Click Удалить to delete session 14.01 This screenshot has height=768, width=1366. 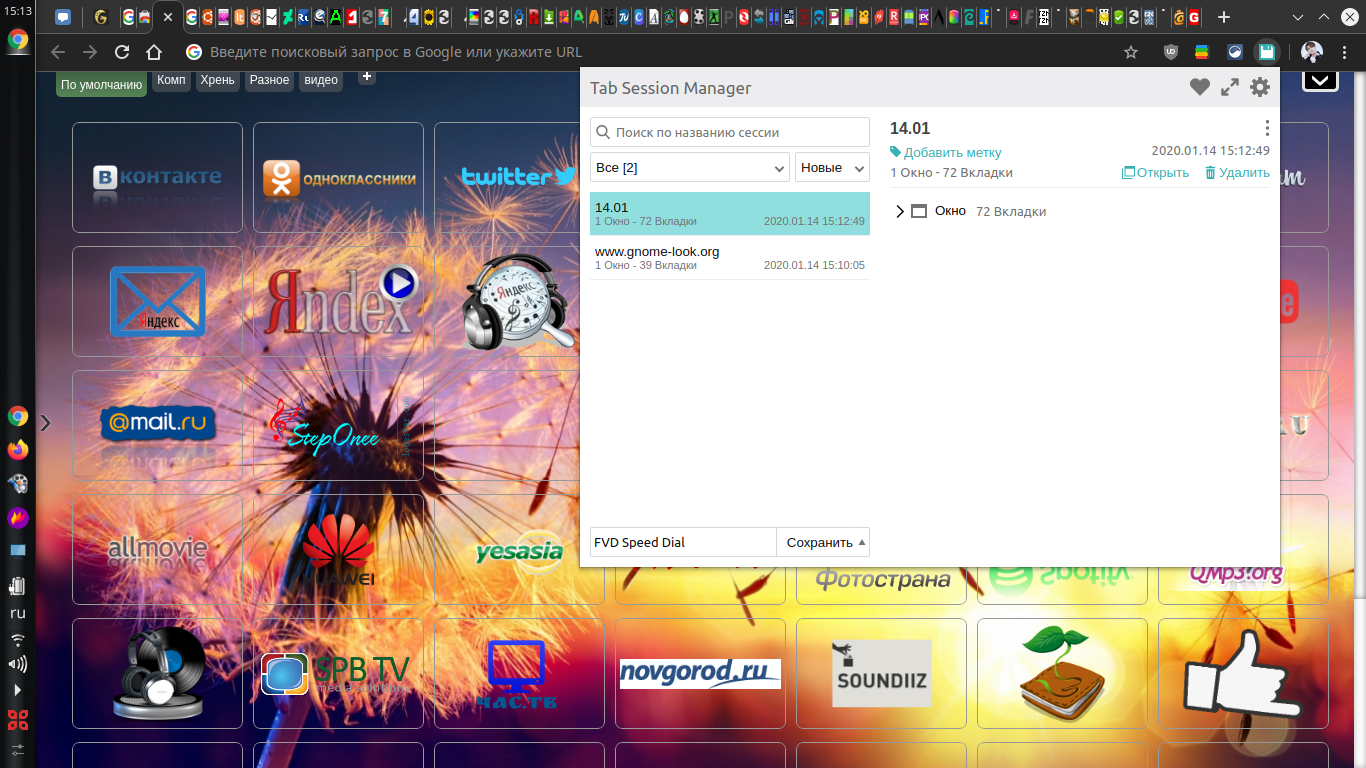[x=1237, y=172]
